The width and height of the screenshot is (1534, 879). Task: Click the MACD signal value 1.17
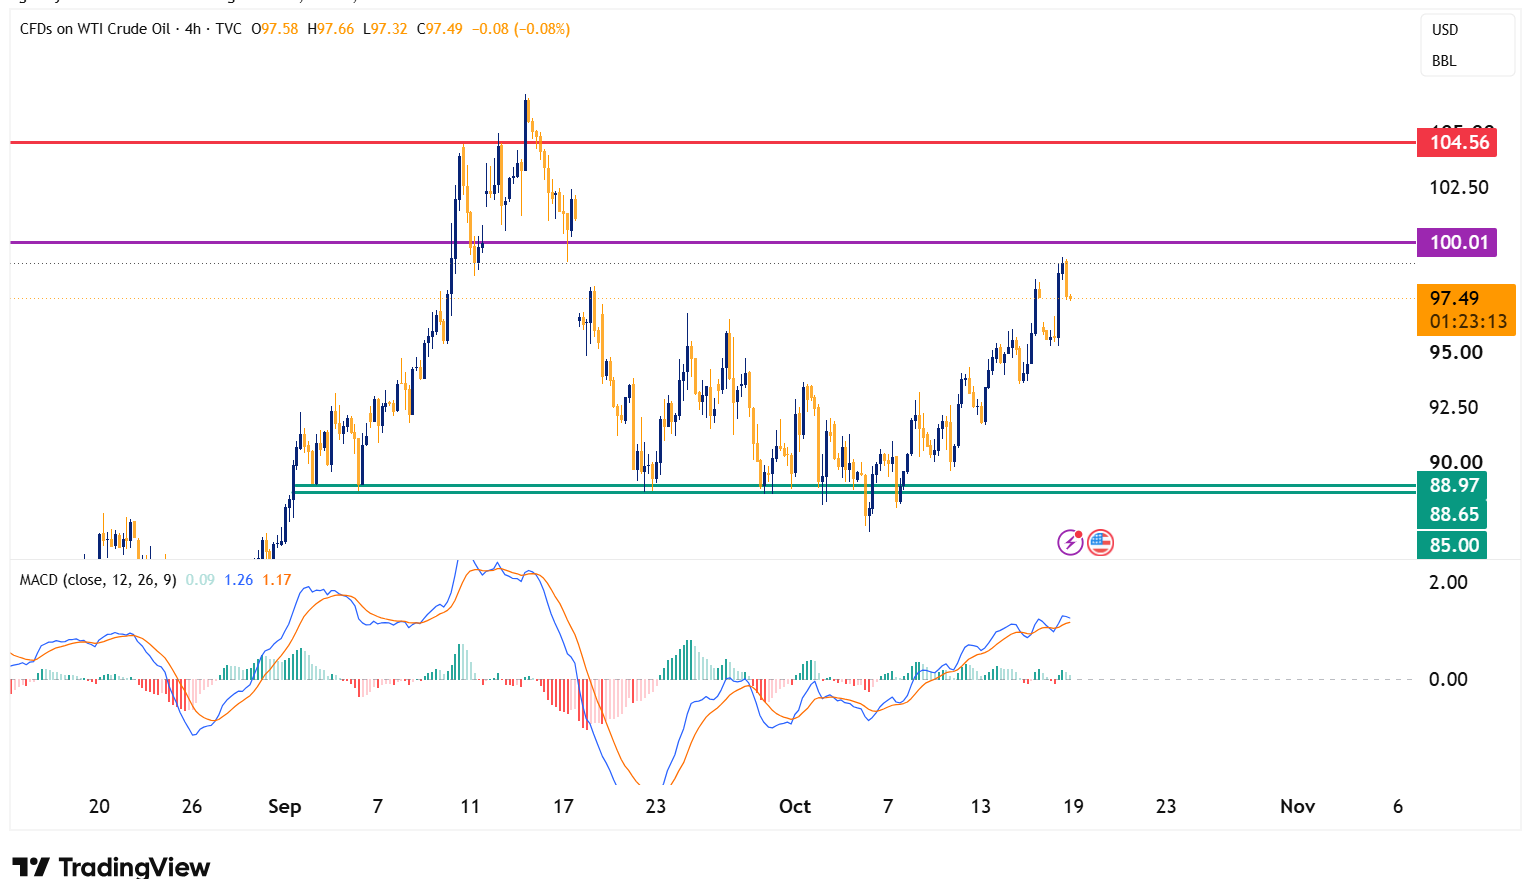[x=277, y=580]
